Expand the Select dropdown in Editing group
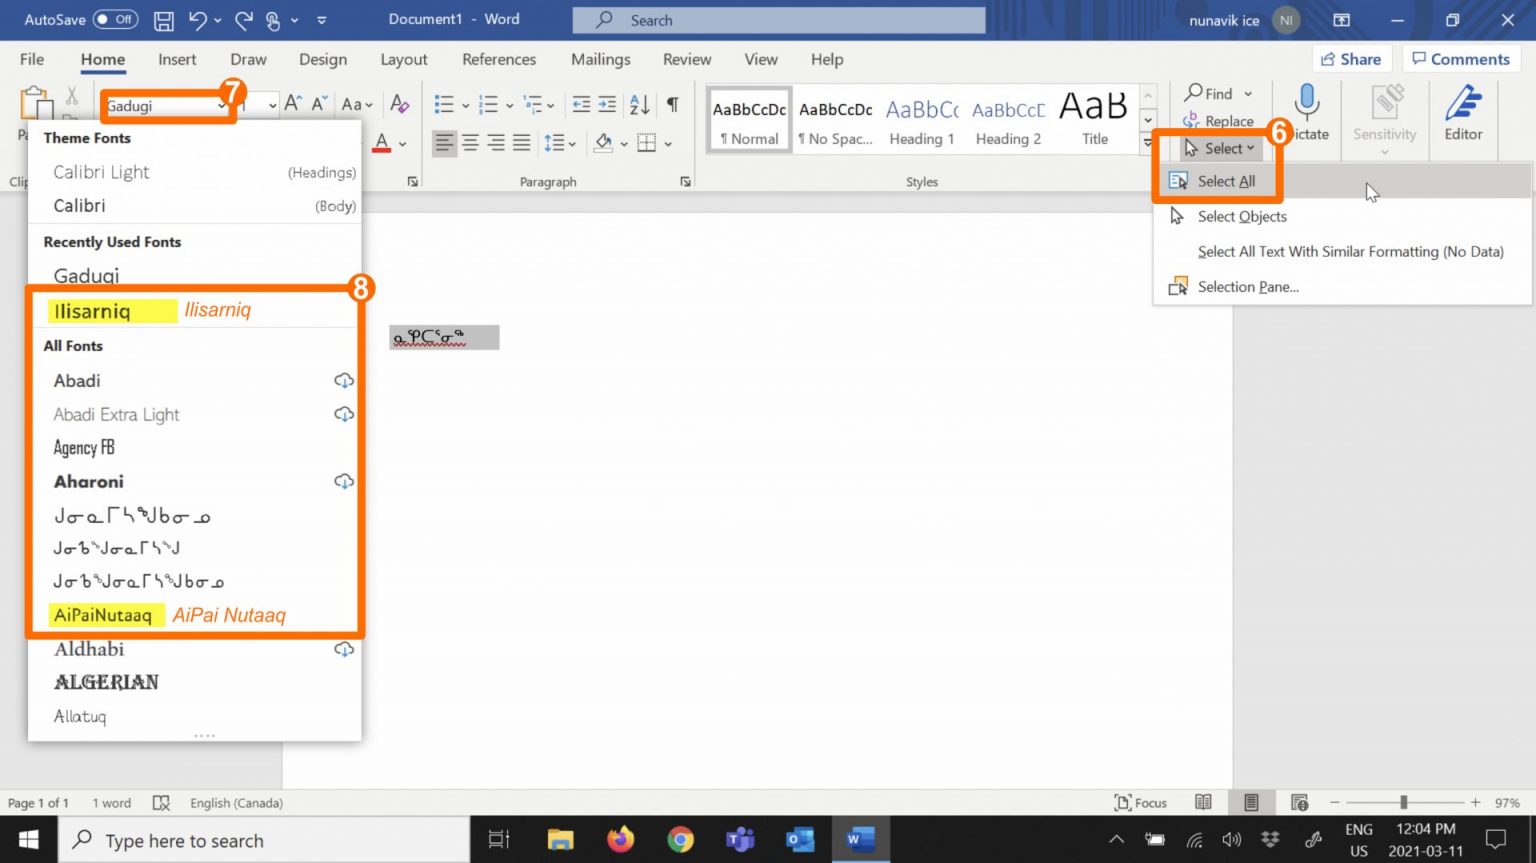The width and height of the screenshot is (1536, 863). [x=1220, y=148]
